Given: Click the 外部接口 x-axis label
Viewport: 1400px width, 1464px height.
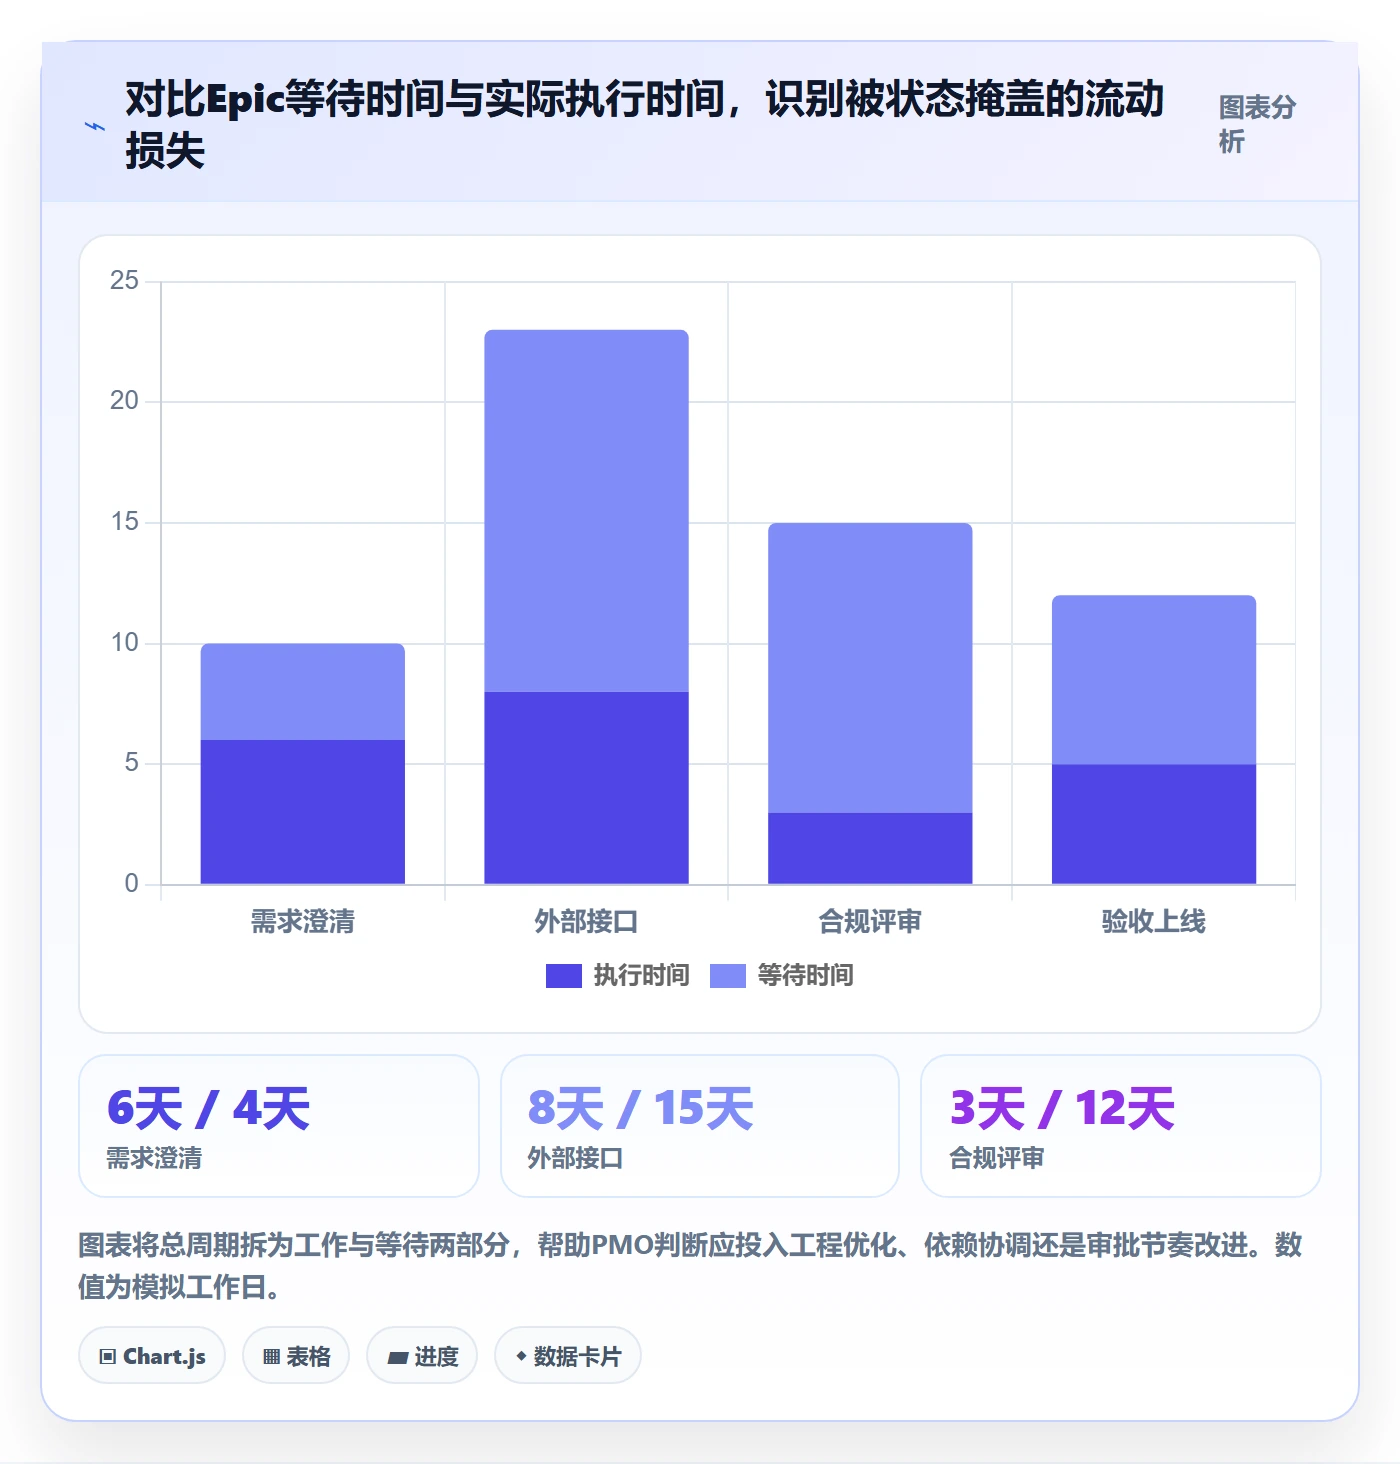Looking at the screenshot, I should pos(587,921).
